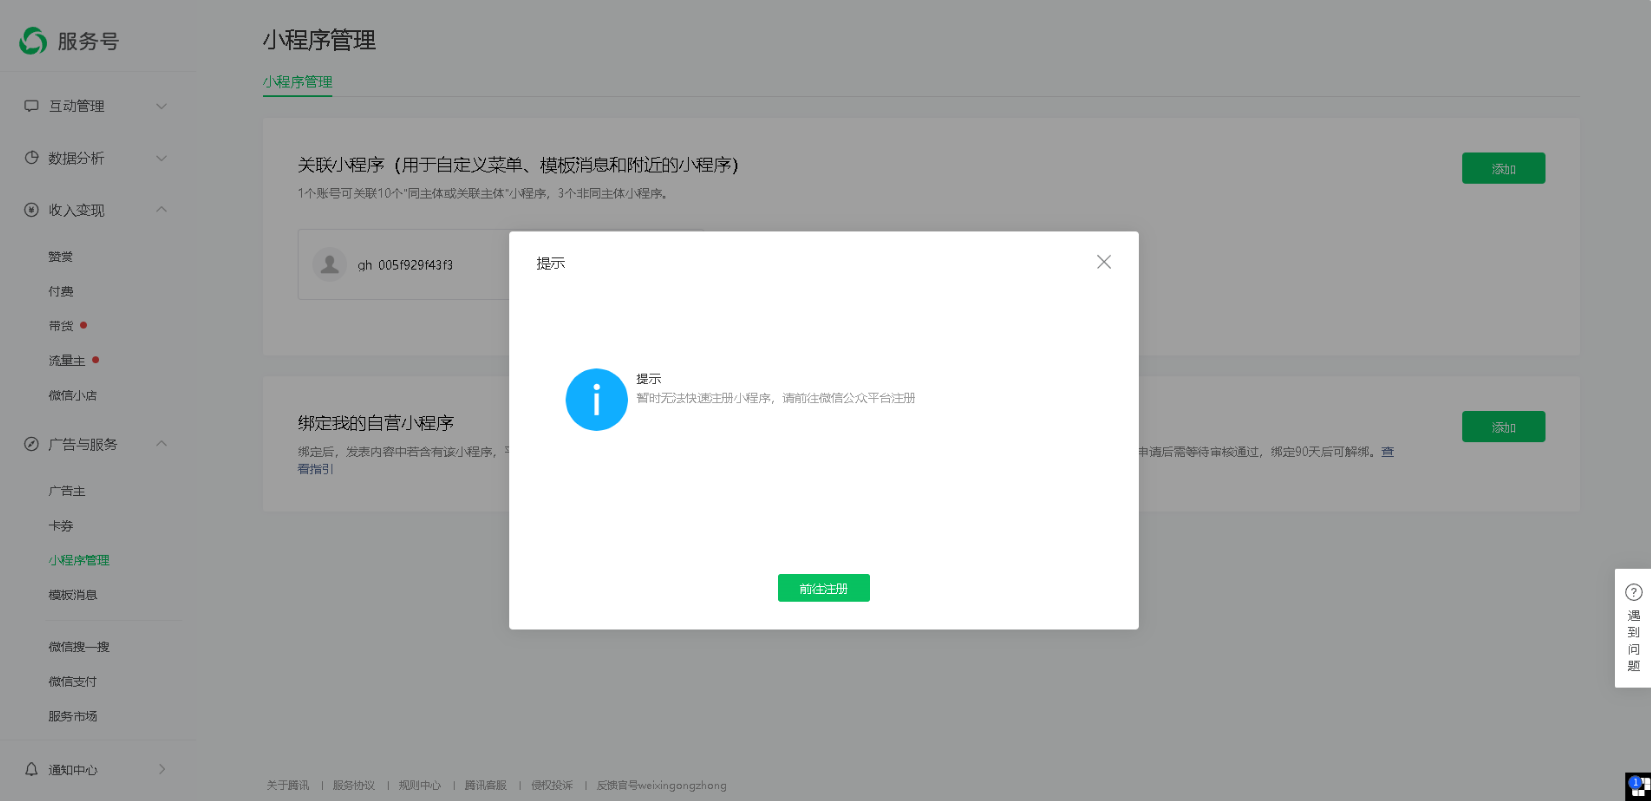The height and width of the screenshot is (801, 1651).
Task: Click the 数据分析 label
Action: (x=76, y=158)
